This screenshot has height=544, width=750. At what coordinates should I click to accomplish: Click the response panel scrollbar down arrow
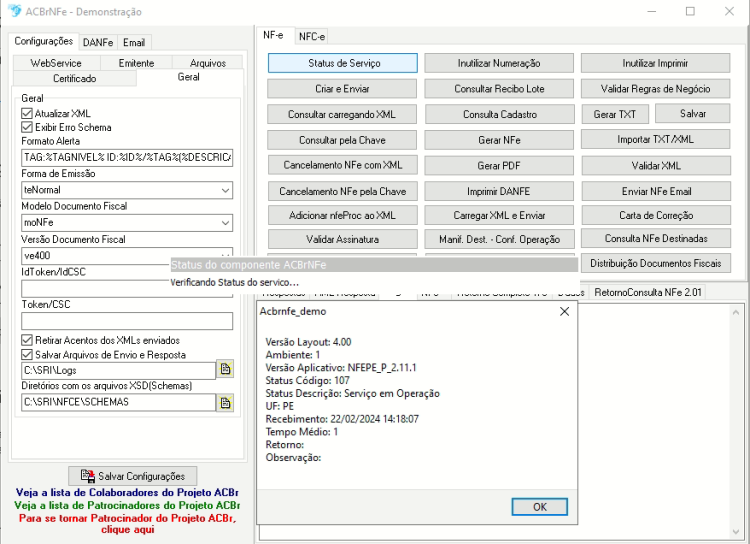(735, 532)
